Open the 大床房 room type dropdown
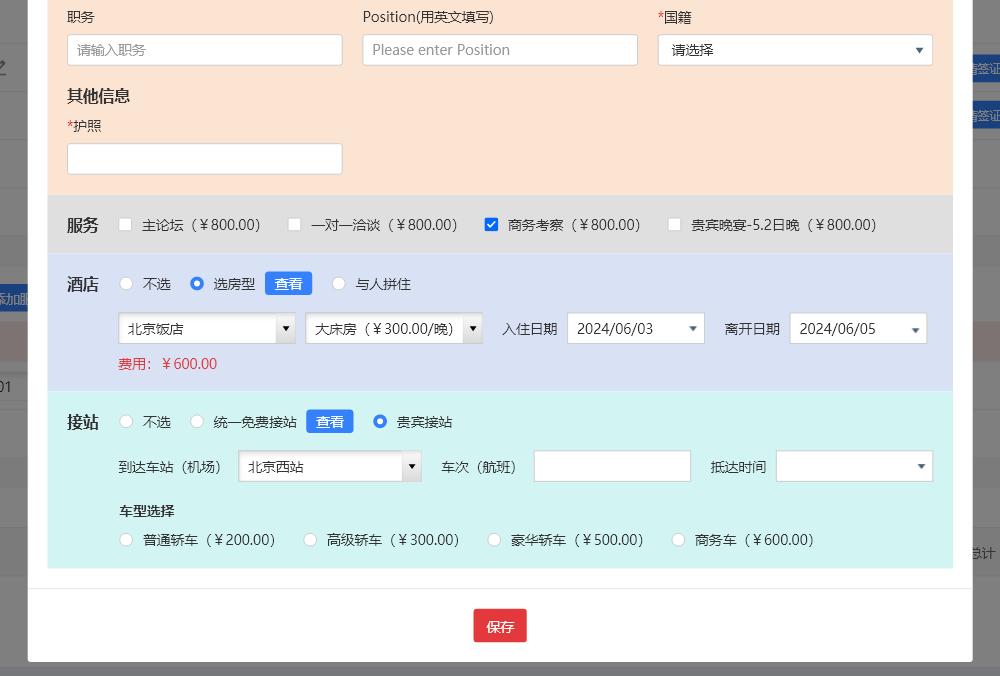 coord(393,329)
